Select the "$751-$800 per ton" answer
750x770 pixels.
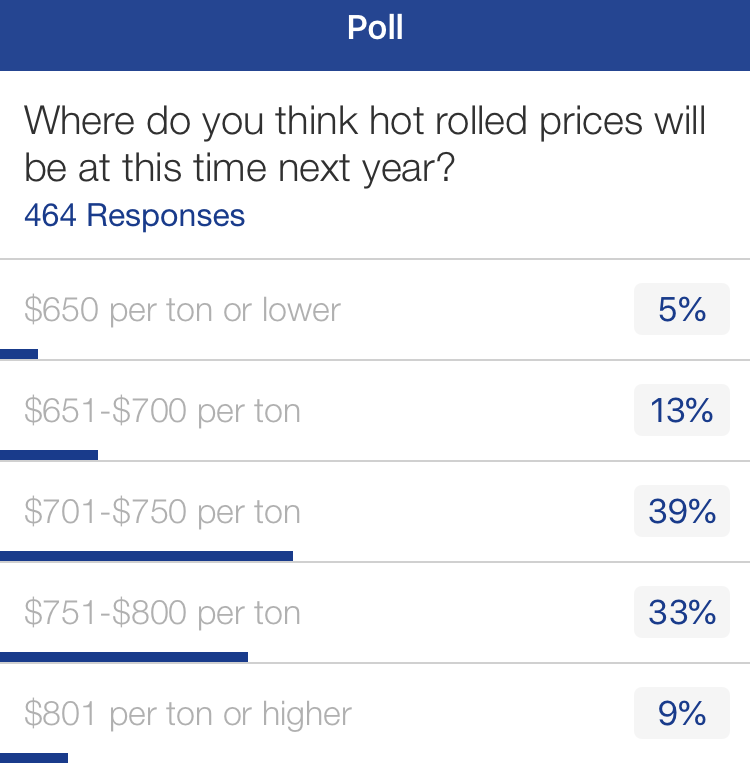[163, 613]
